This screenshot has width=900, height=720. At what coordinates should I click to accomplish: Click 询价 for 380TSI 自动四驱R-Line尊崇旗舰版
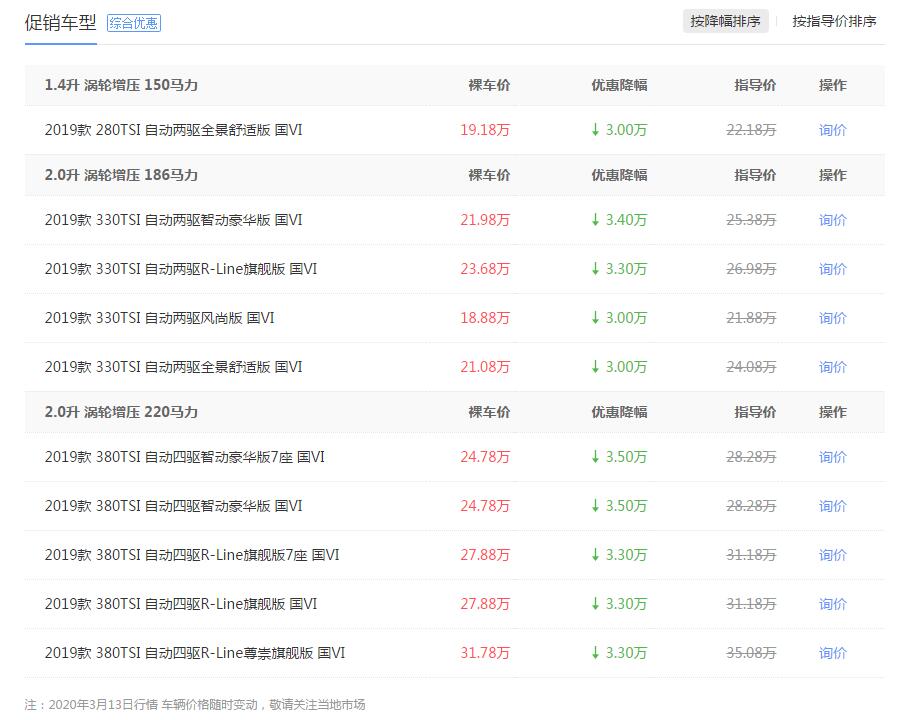coord(832,653)
